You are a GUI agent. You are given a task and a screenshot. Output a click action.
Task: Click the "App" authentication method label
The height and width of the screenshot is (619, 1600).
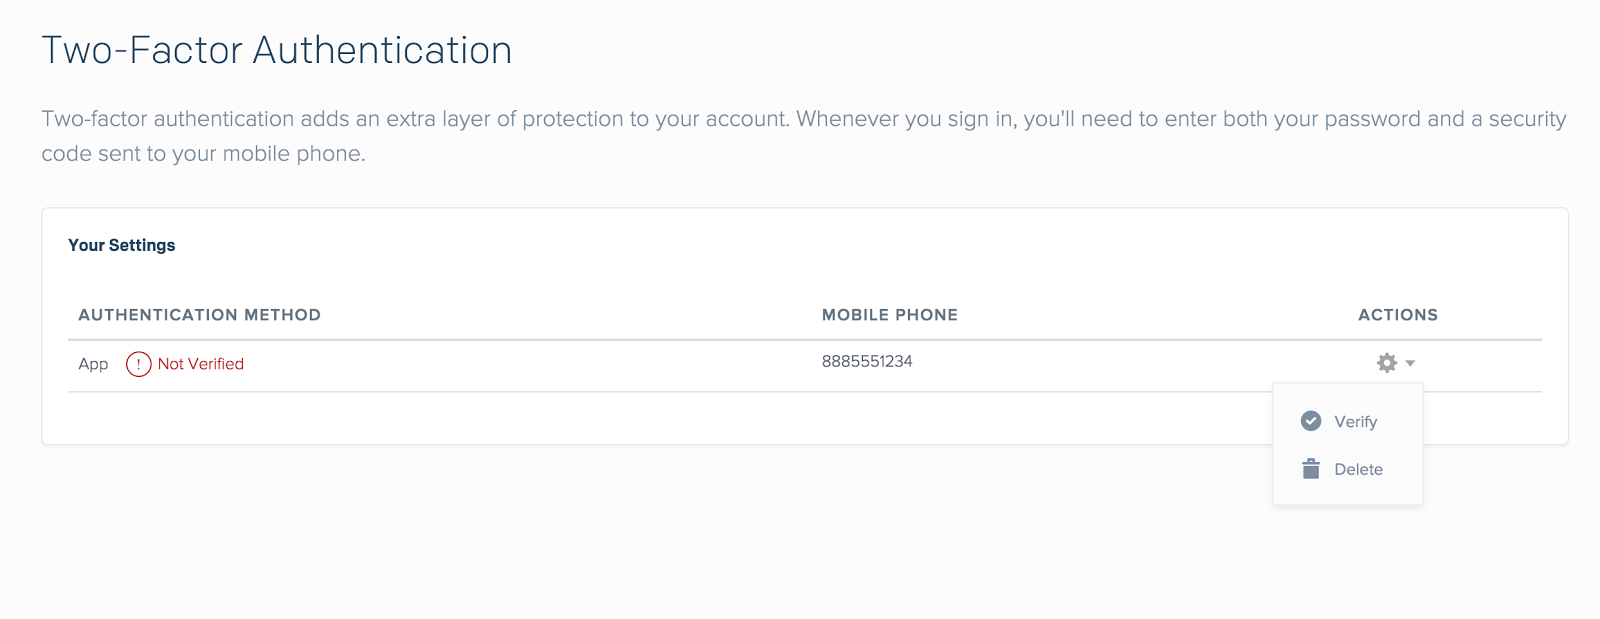[x=93, y=364]
